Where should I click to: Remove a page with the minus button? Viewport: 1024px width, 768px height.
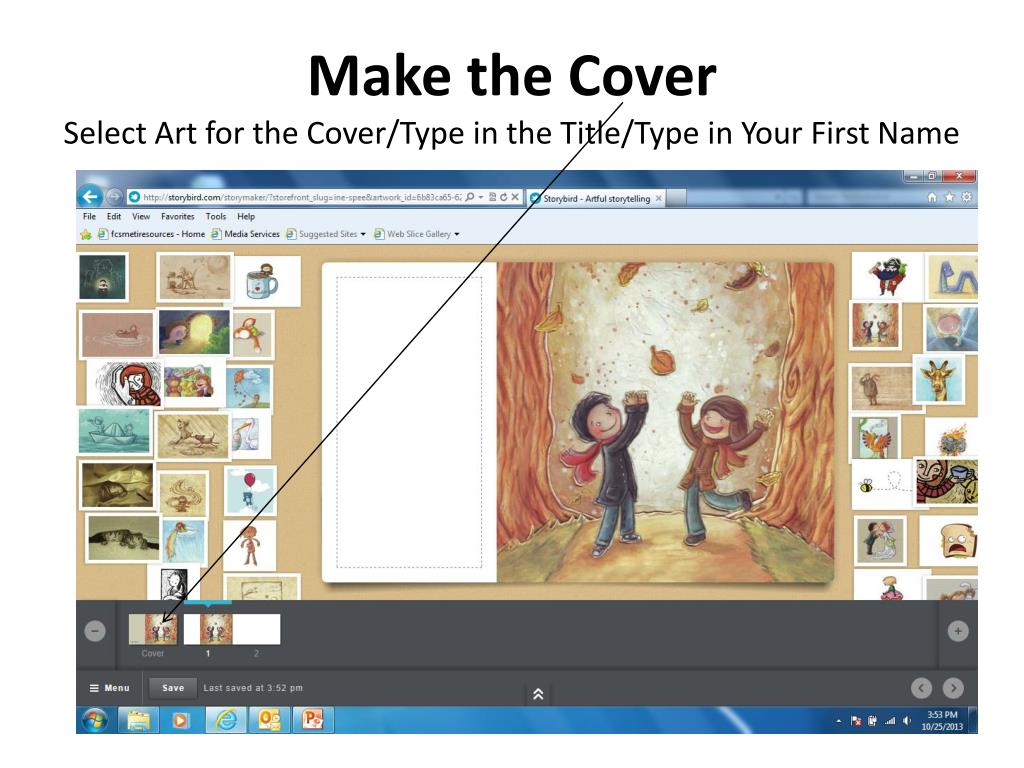click(x=95, y=631)
